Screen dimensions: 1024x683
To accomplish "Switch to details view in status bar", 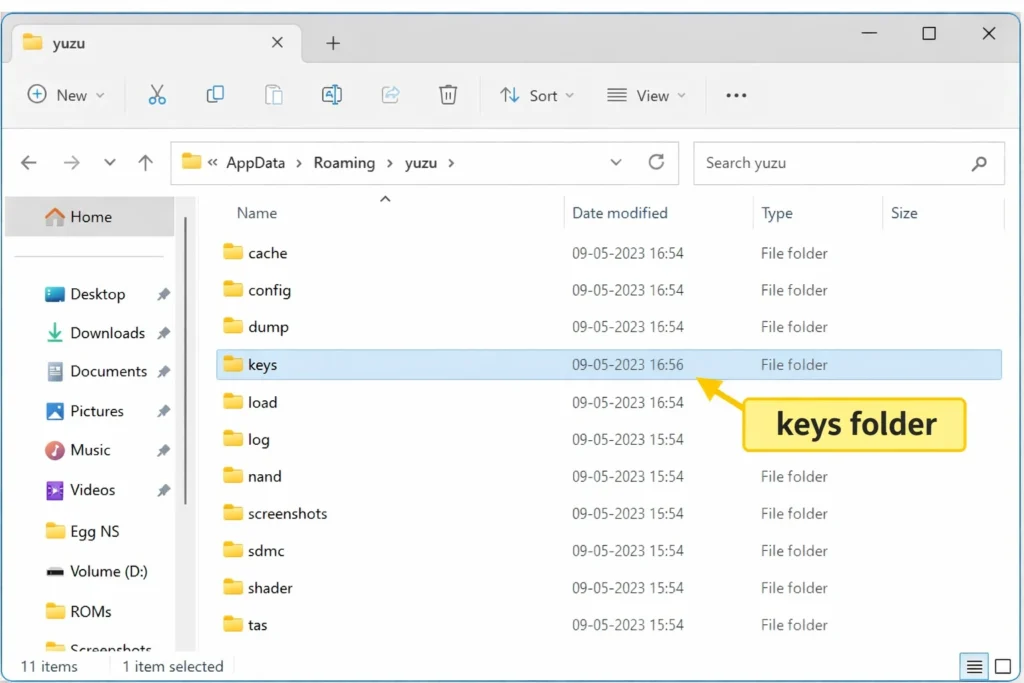I will (973, 666).
